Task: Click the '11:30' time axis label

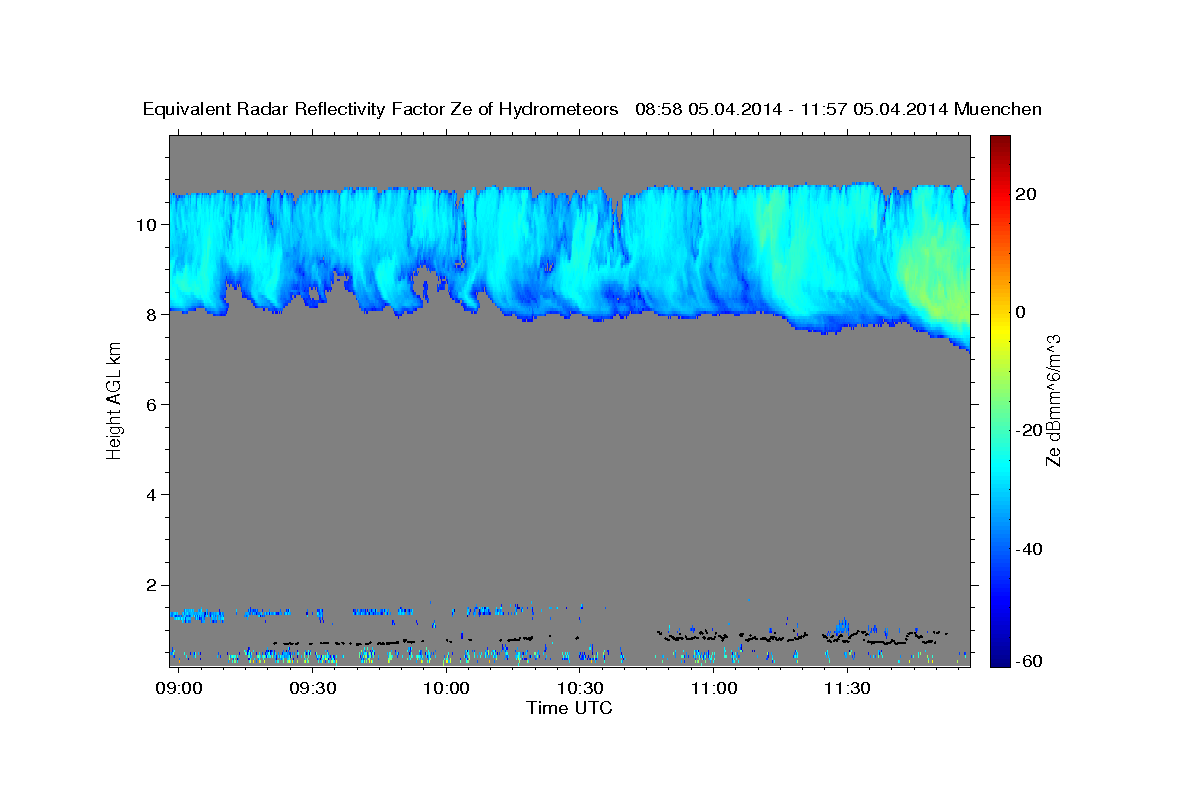Action: click(847, 689)
